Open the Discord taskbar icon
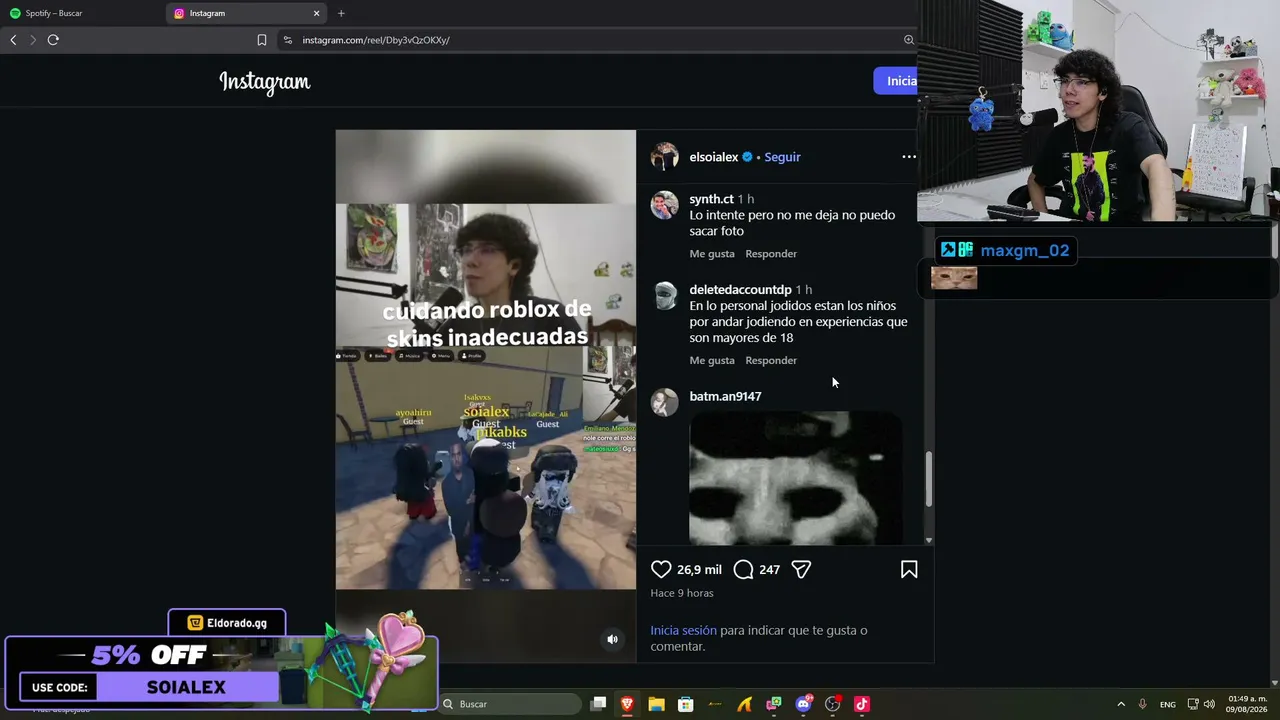 click(803, 704)
